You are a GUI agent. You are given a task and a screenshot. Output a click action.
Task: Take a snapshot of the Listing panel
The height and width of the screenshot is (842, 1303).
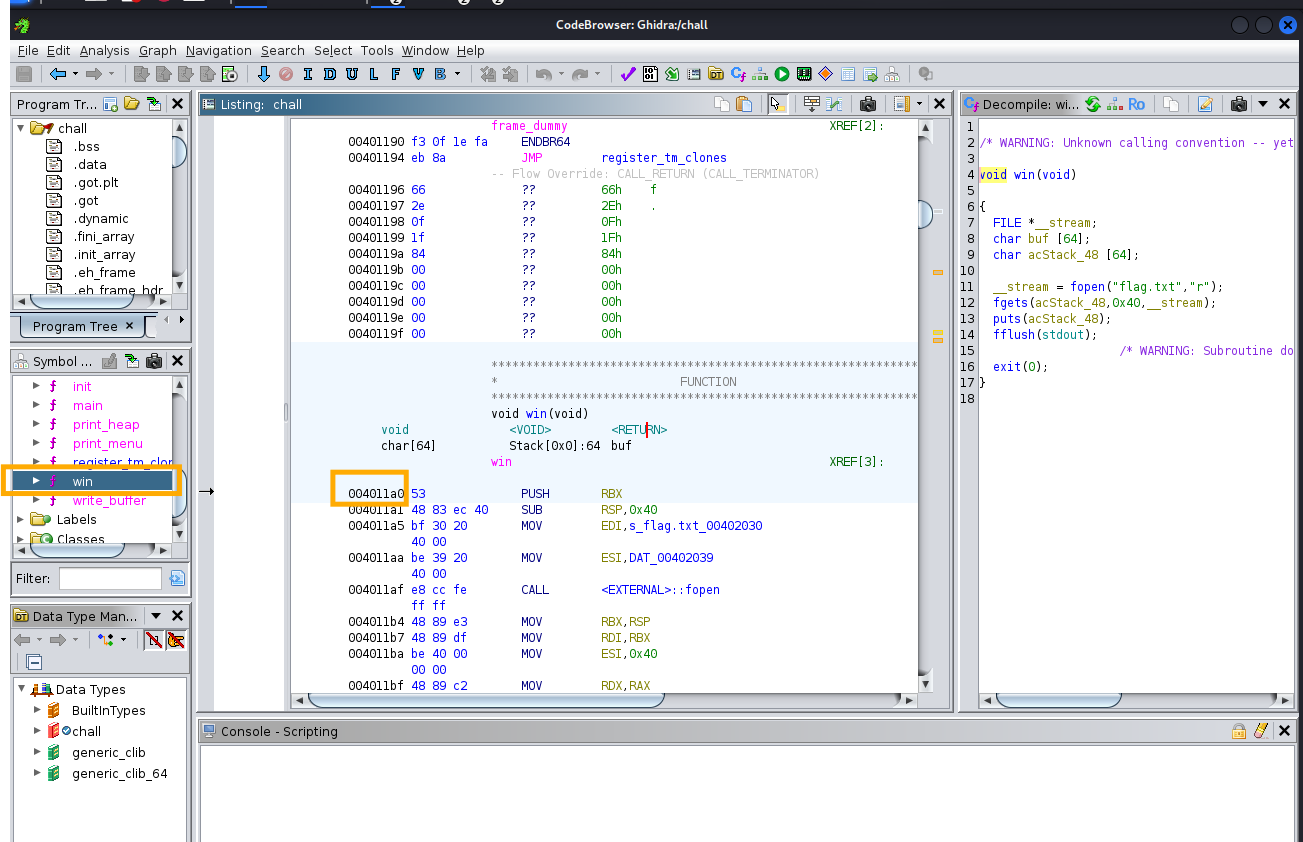coord(868,104)
